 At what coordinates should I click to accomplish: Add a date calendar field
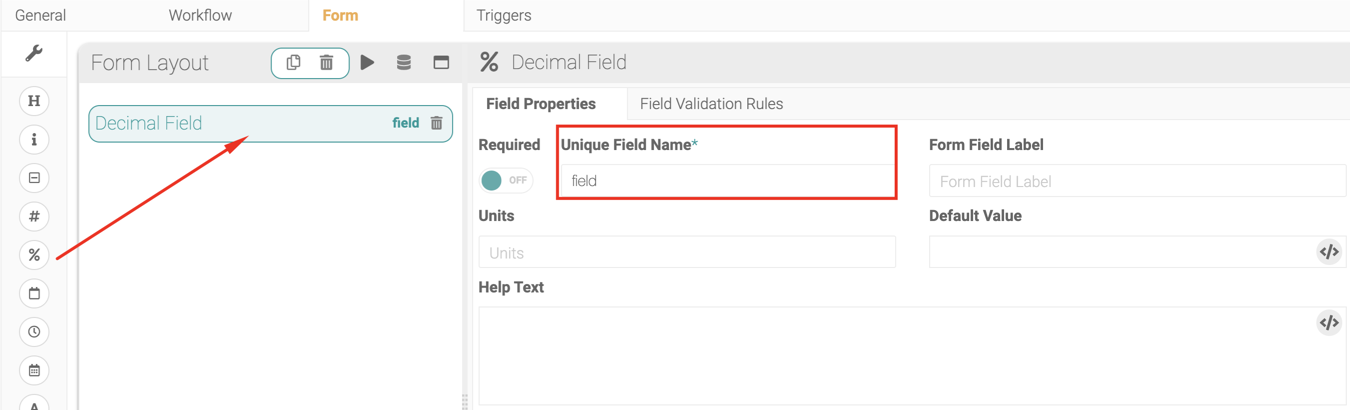pos(34,294)
